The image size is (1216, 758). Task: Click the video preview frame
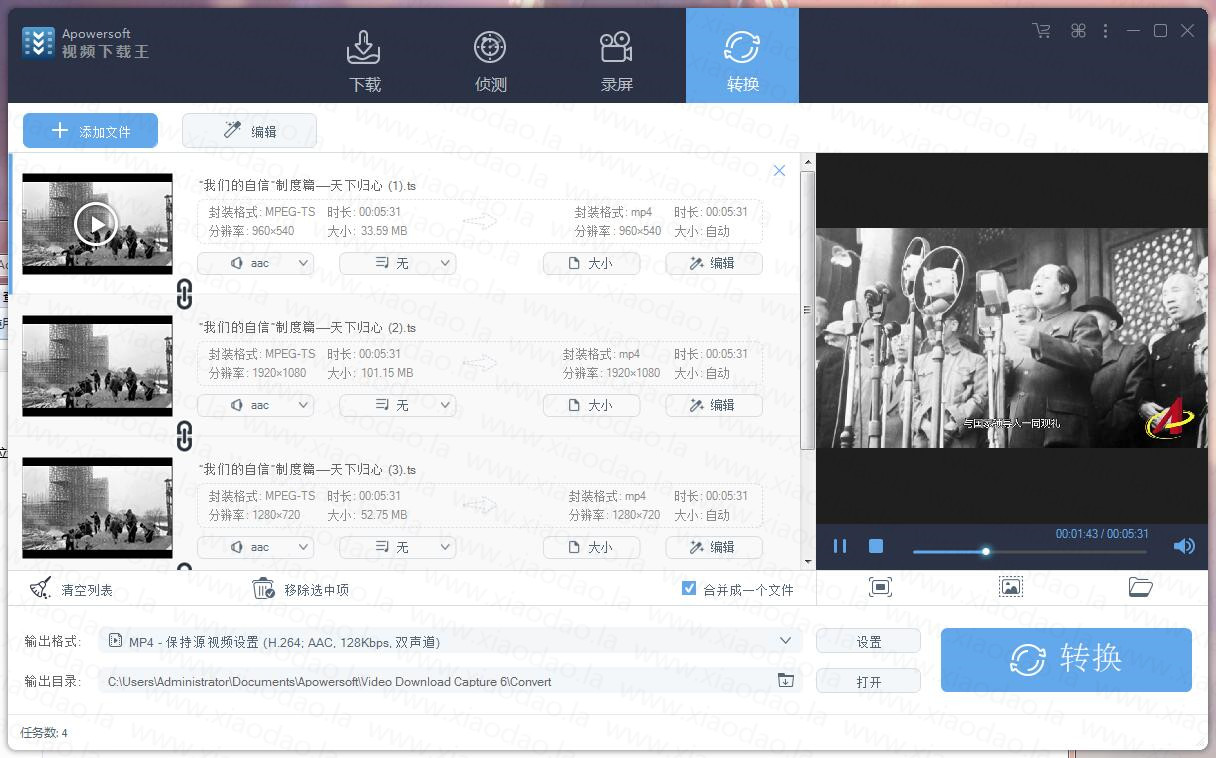[1012, 338]
